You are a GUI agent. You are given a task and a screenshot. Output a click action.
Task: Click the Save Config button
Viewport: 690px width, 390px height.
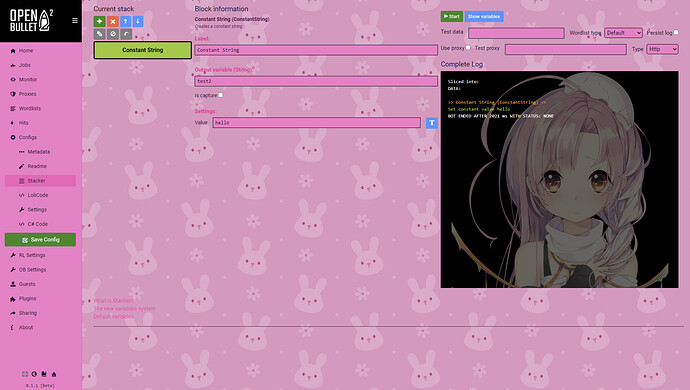(x=40, y=239)
